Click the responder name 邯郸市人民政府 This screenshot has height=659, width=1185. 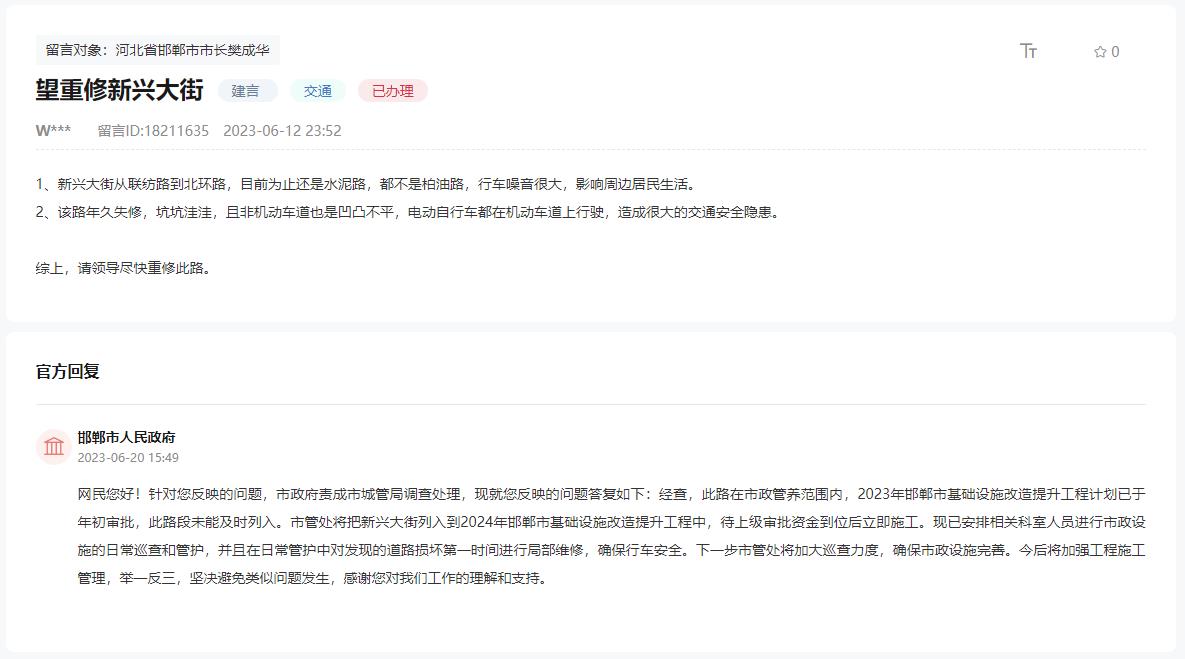126,437
